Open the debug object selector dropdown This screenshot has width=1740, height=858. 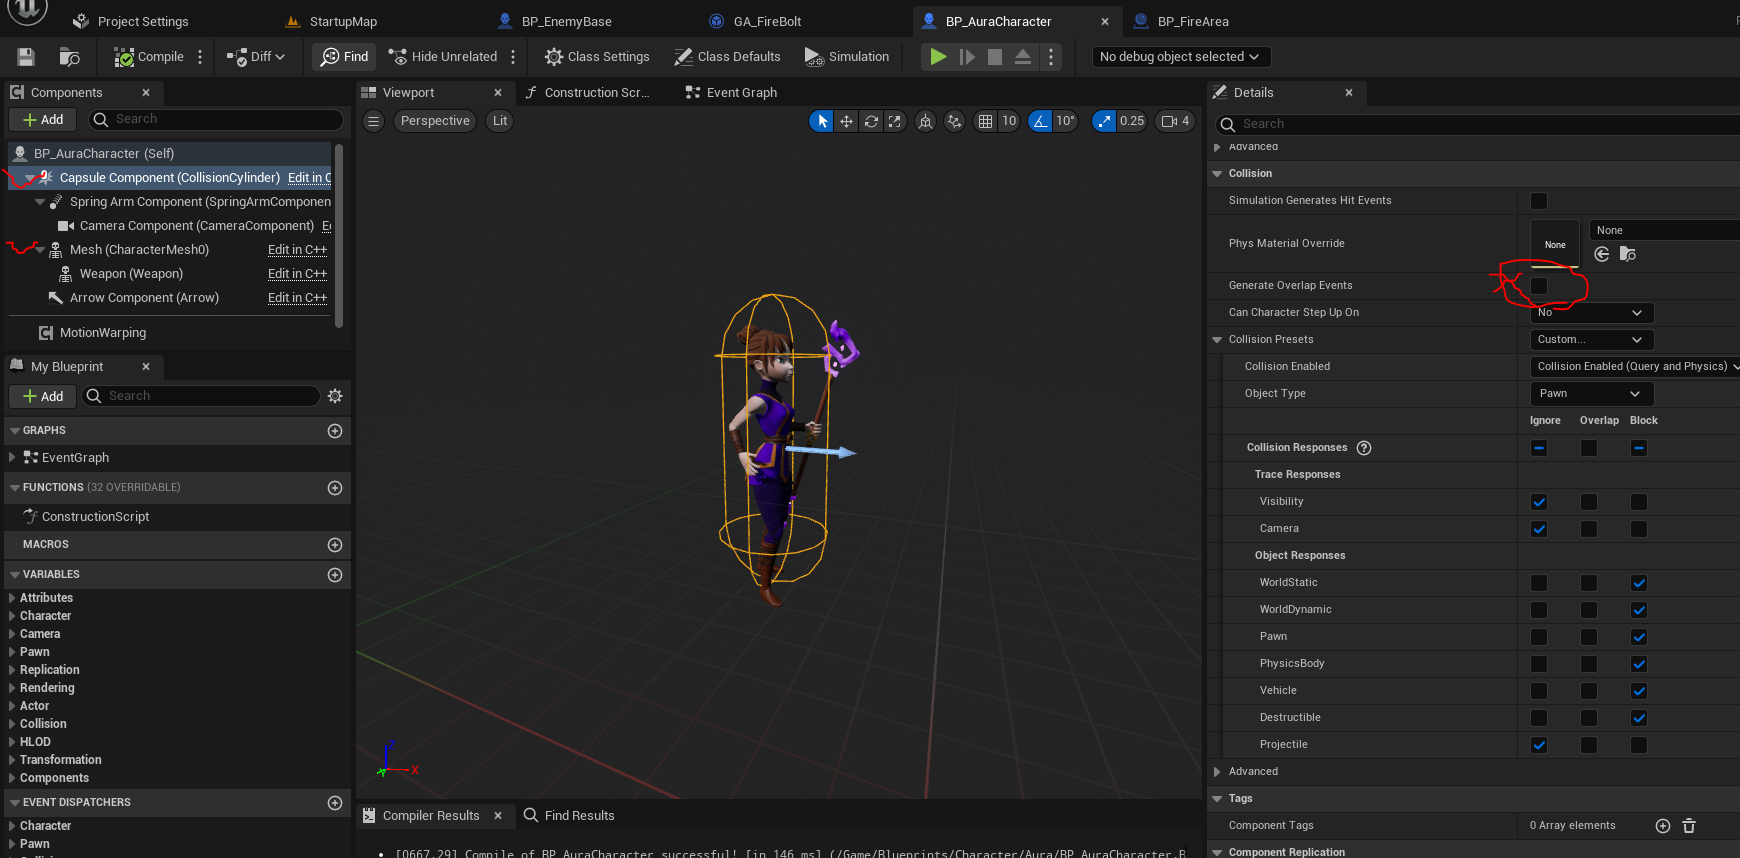click(x=1180, y=57)
